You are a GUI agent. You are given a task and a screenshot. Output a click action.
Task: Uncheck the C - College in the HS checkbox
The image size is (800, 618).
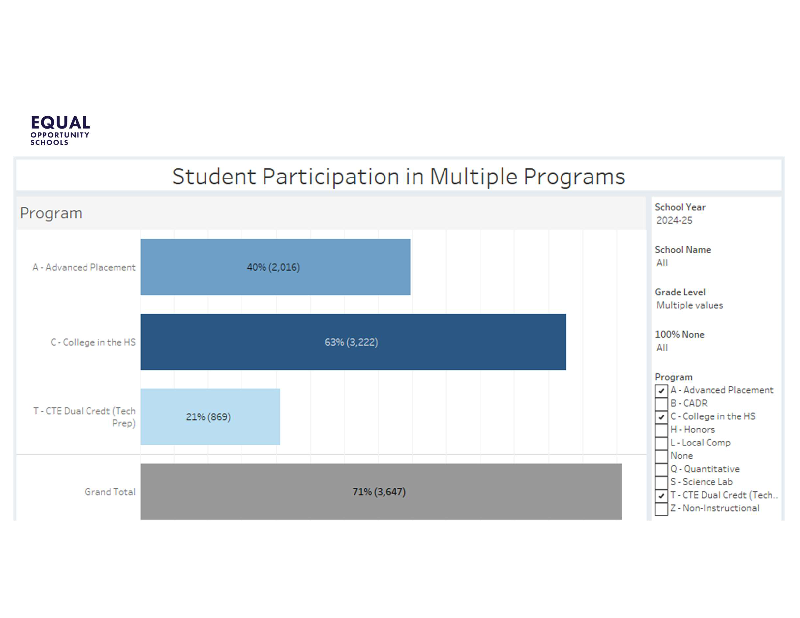click(x=661, y=417)
